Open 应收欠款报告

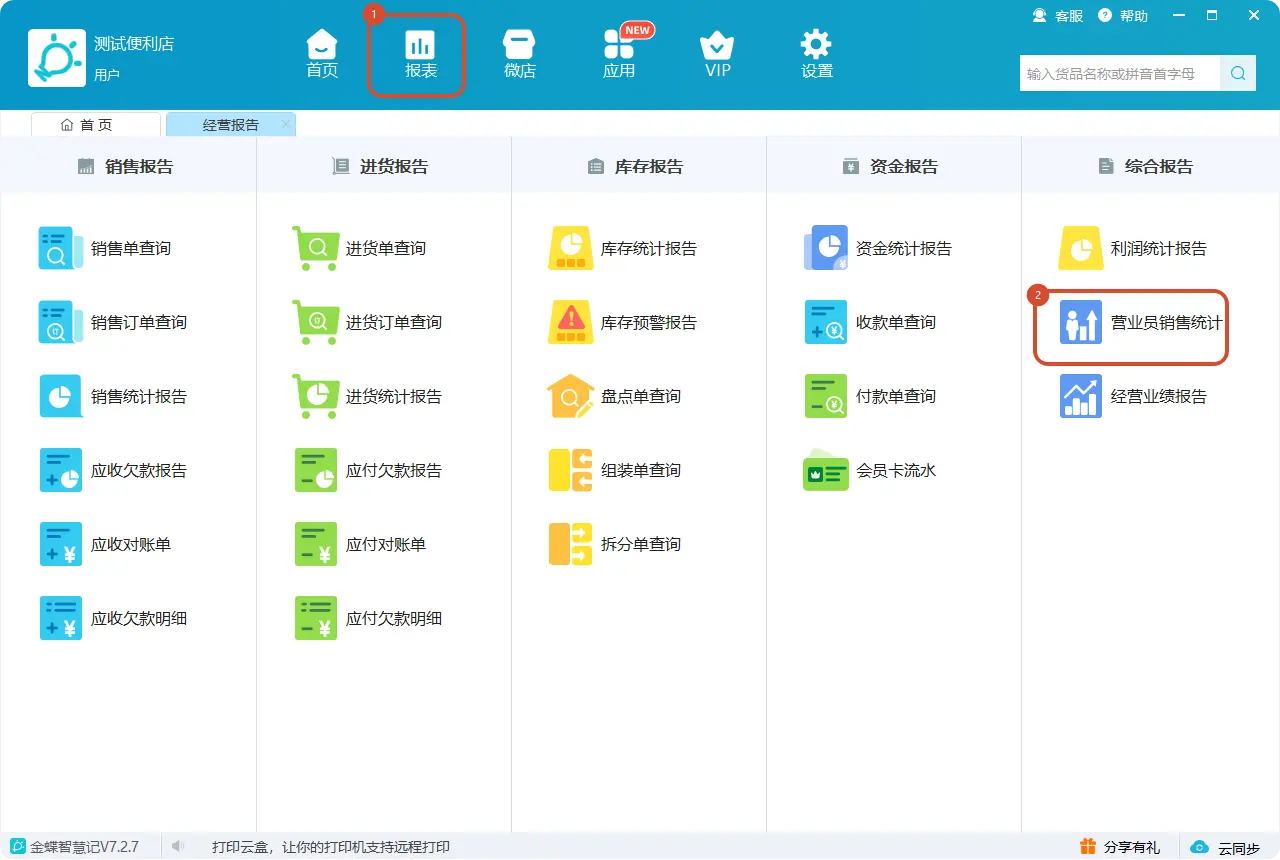coord(113,470)
